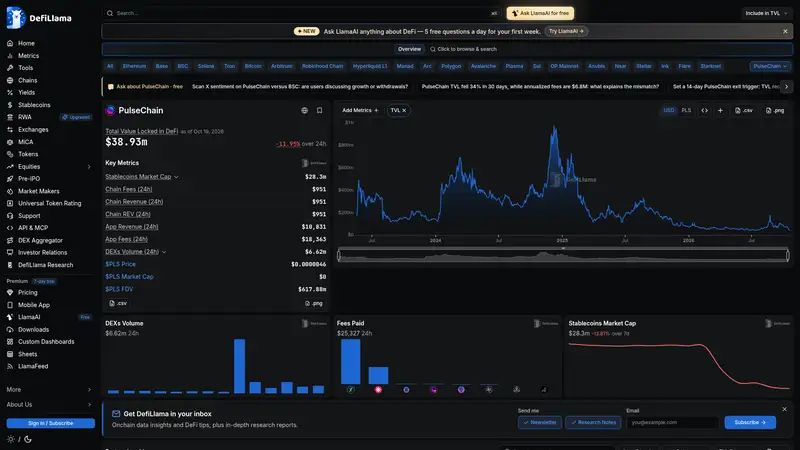Download chart .csv from chart toolbar
This screenshot has width=800, height=450.
point(744,110)
